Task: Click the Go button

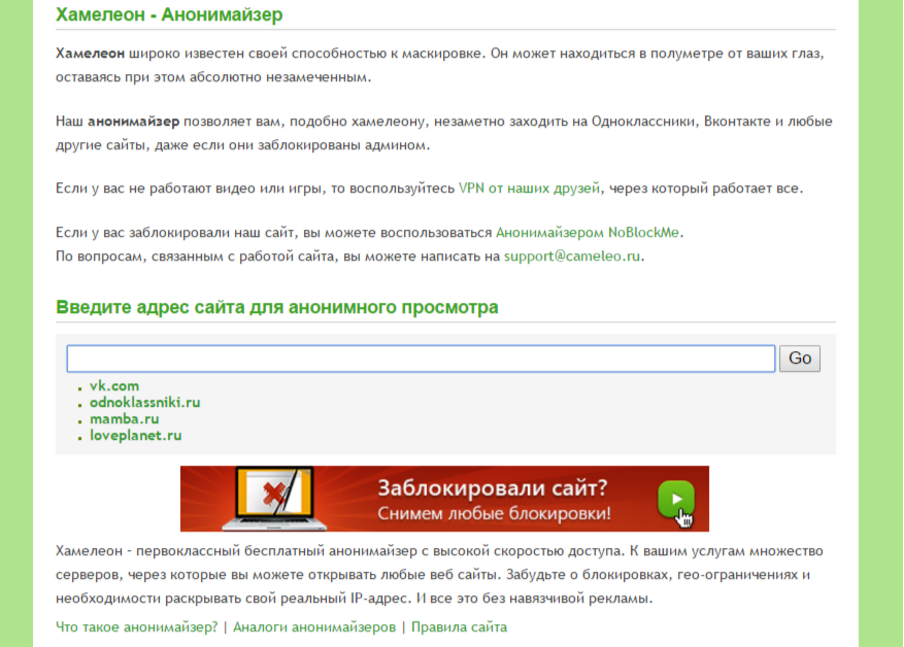Action: 800,359
